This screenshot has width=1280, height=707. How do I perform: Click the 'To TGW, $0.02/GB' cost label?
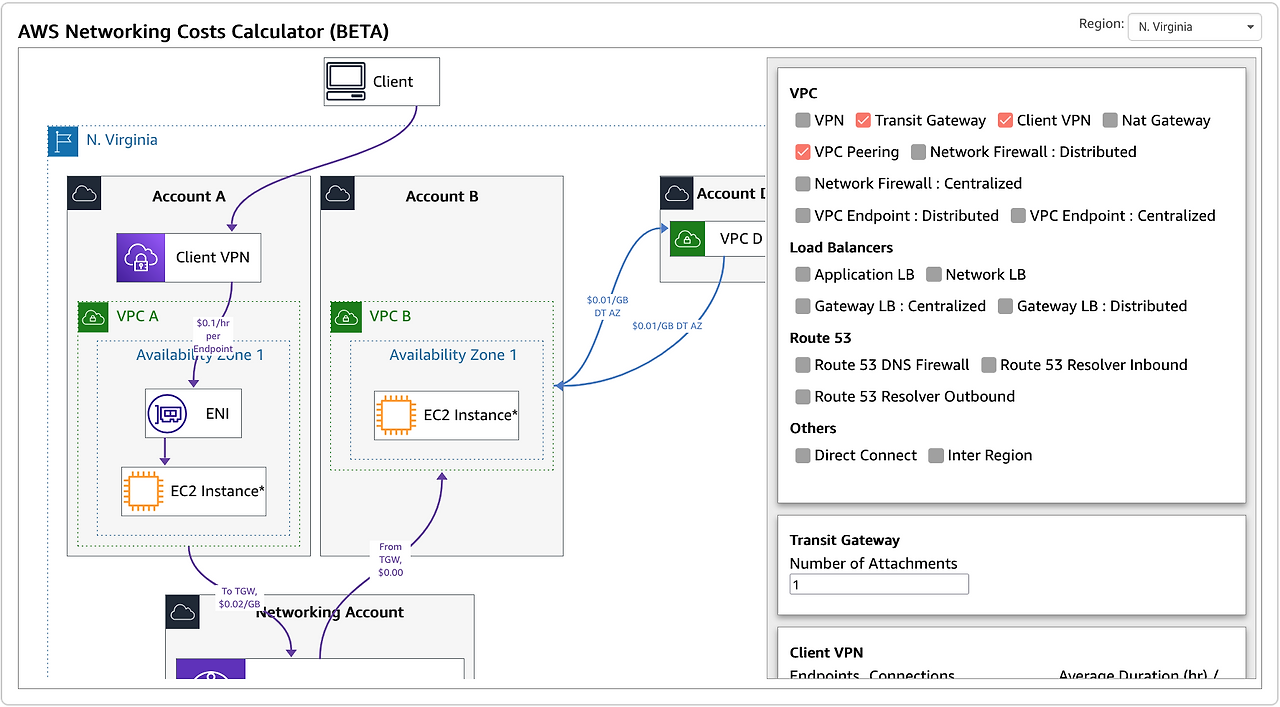point(240,598)
